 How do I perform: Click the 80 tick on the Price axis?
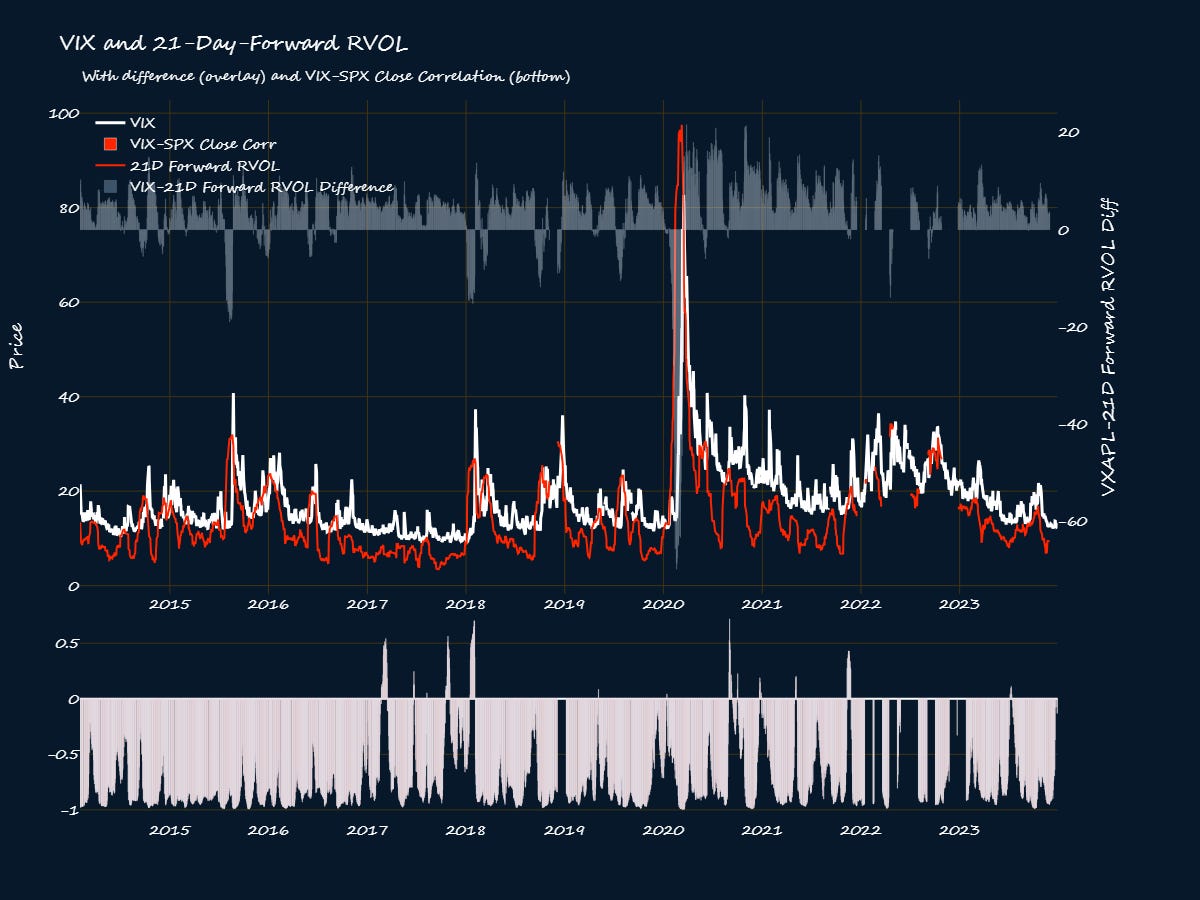pyautogui.click(x=67, y=208)
